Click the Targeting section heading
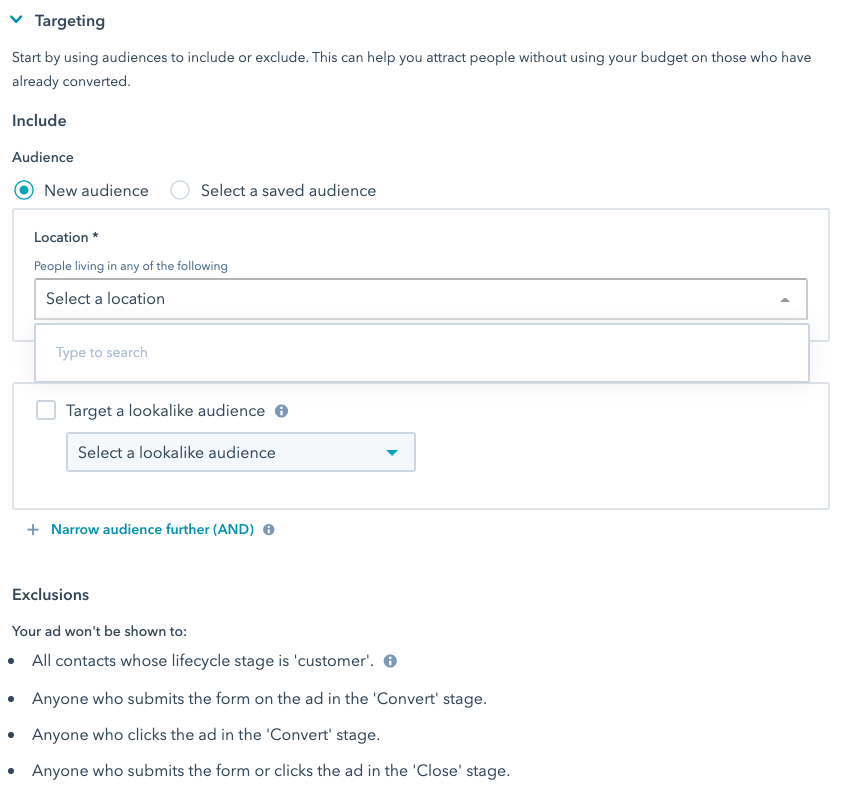860x800 pixels. 70,21
